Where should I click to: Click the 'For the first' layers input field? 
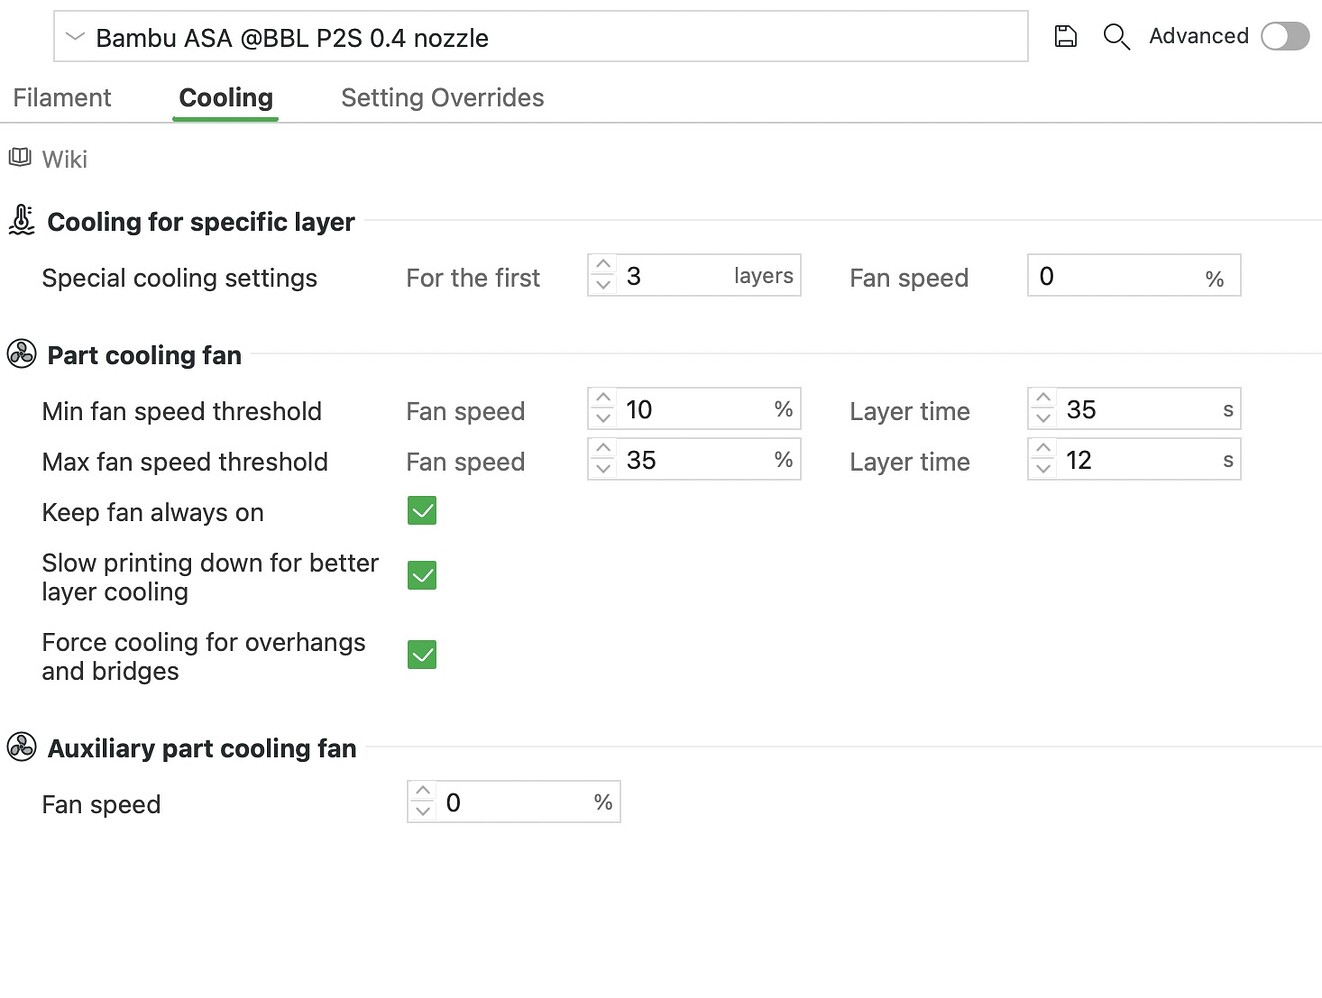coord(694,275)
